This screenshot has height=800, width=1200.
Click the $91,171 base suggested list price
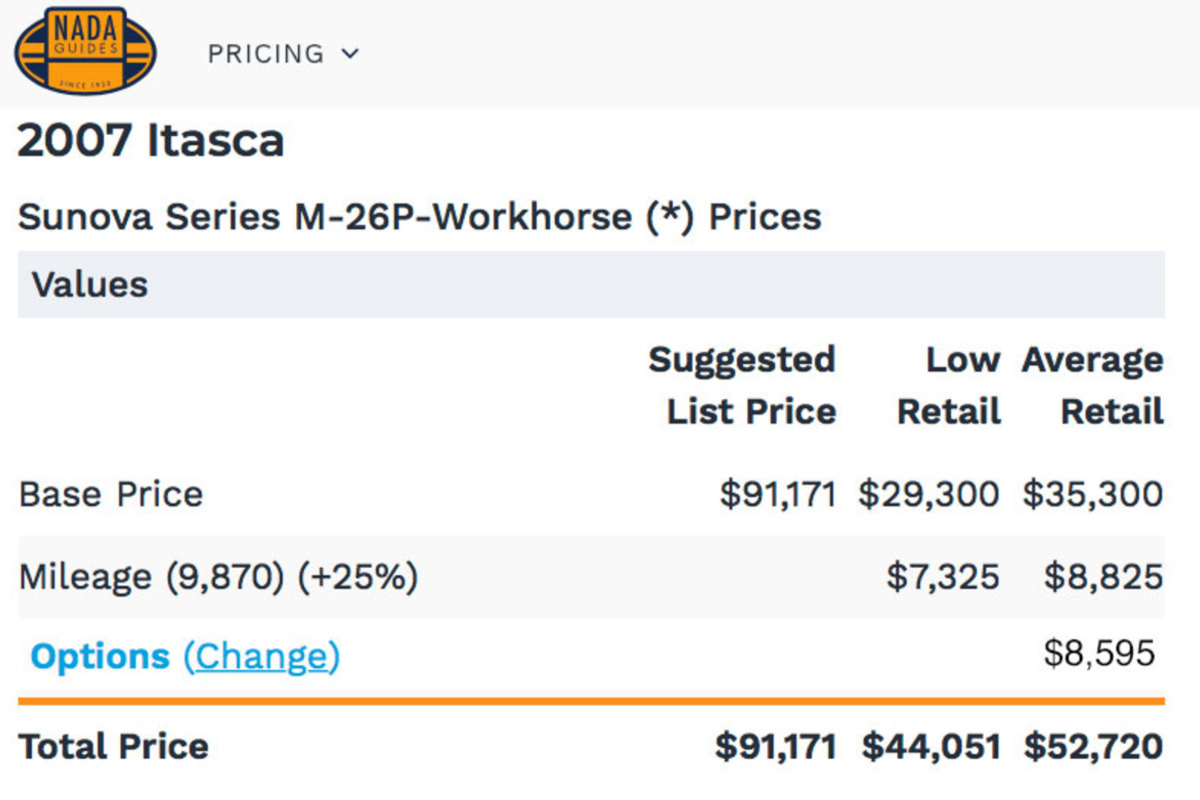778,494
